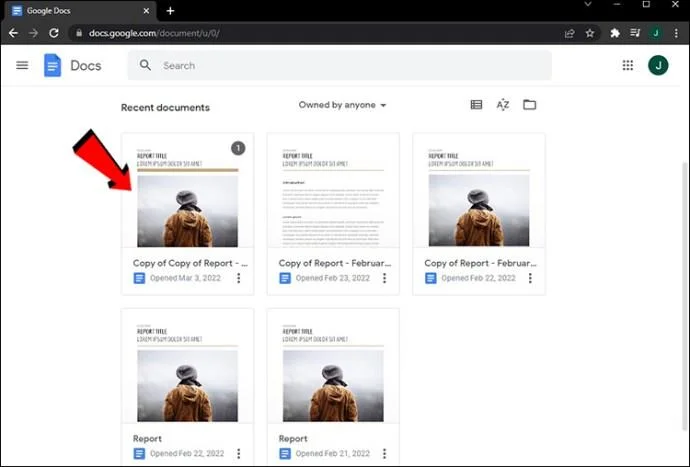The image size is (690, 467).
Task: Open the main menu hamburger icon
Action: pos(22,65)
